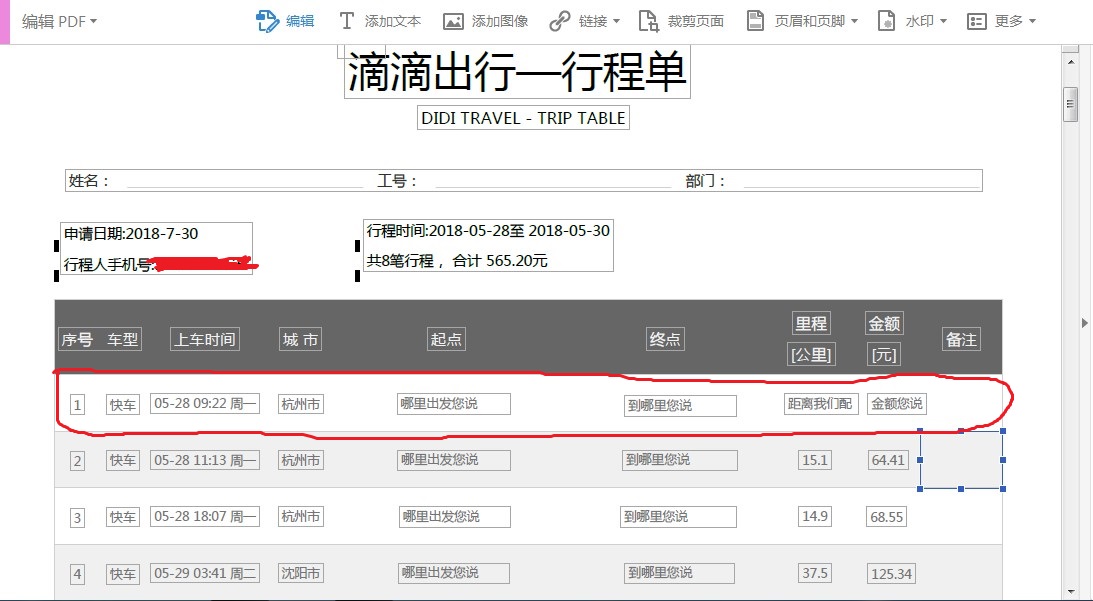The image size is (1093, 601).
Task: Click the 64.41 amount value
Action: pos(888,460)
